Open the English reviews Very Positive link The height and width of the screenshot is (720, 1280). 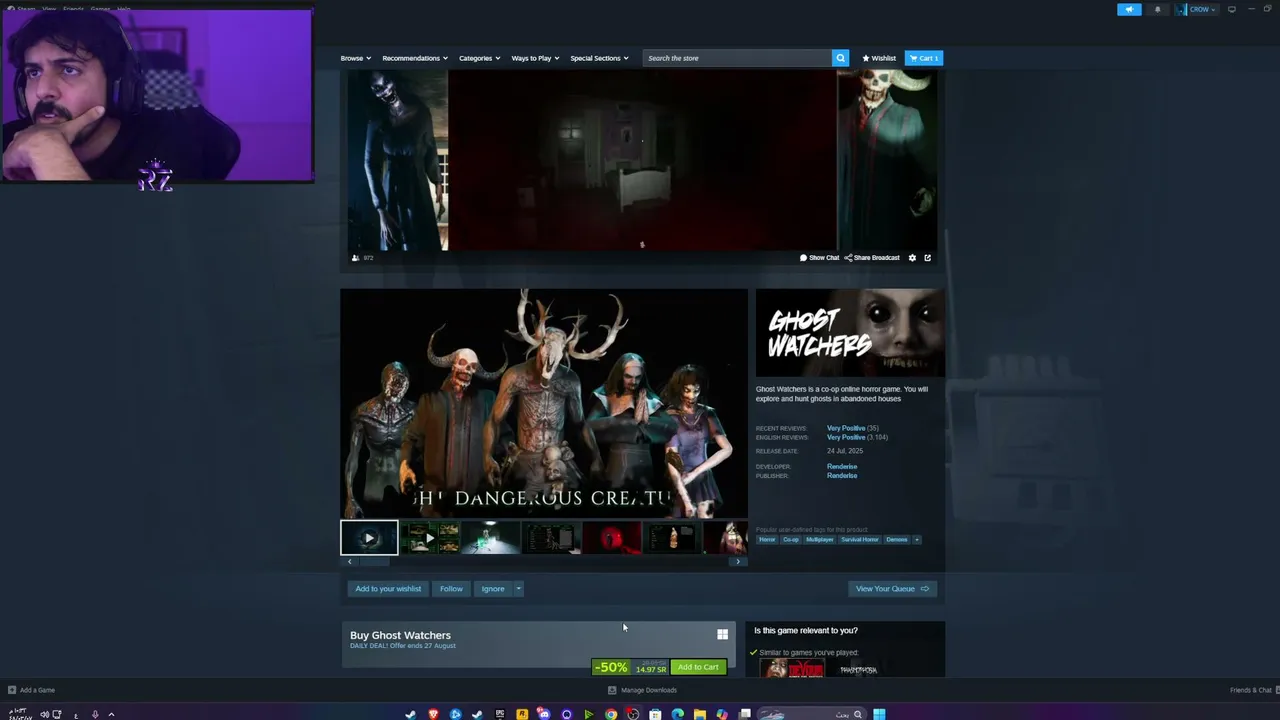(x=846, y=437)
